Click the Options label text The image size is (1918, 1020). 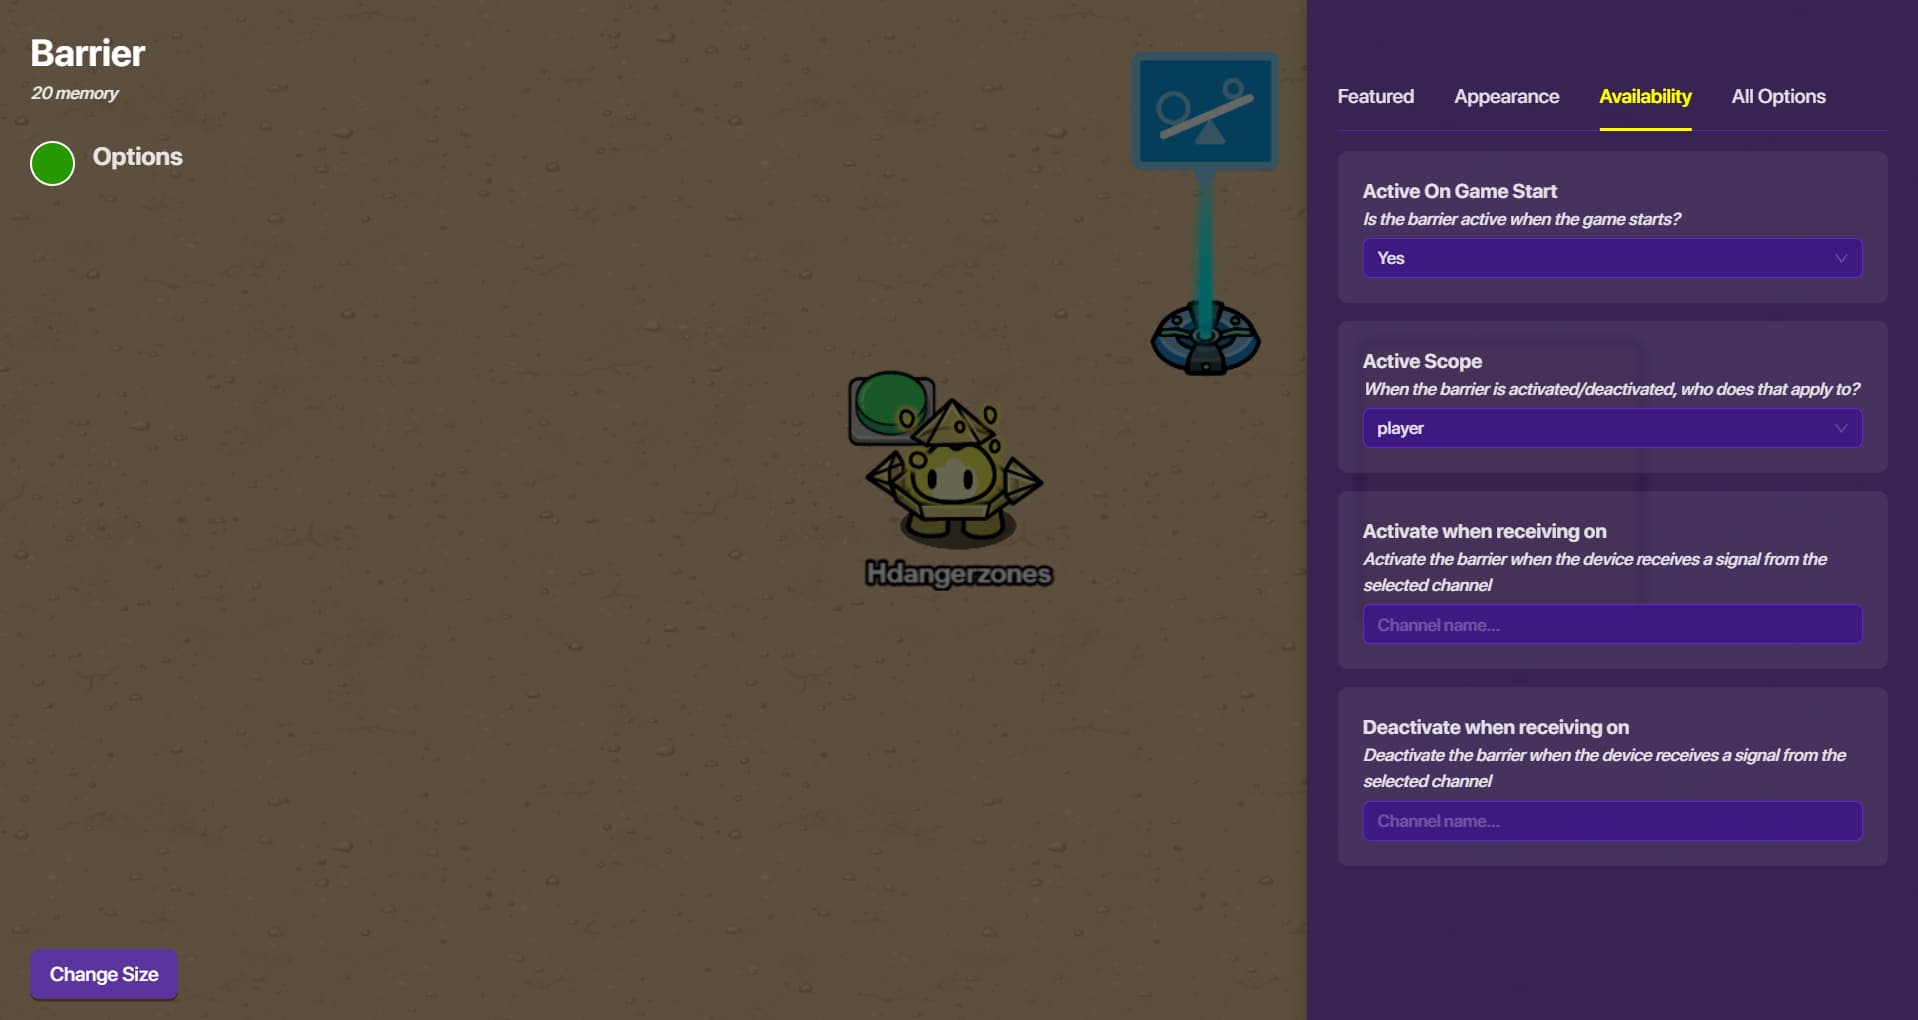click(x=137, y=157)
